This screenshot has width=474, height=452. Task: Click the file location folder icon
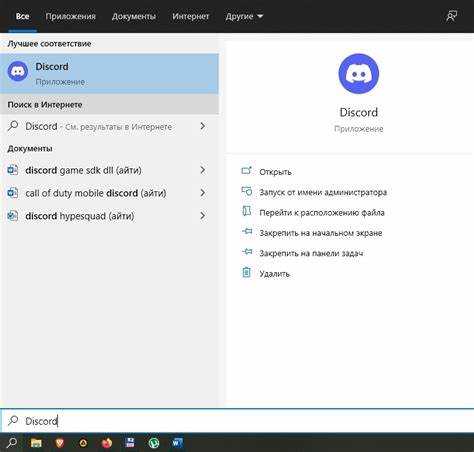[x=247, y=211]
